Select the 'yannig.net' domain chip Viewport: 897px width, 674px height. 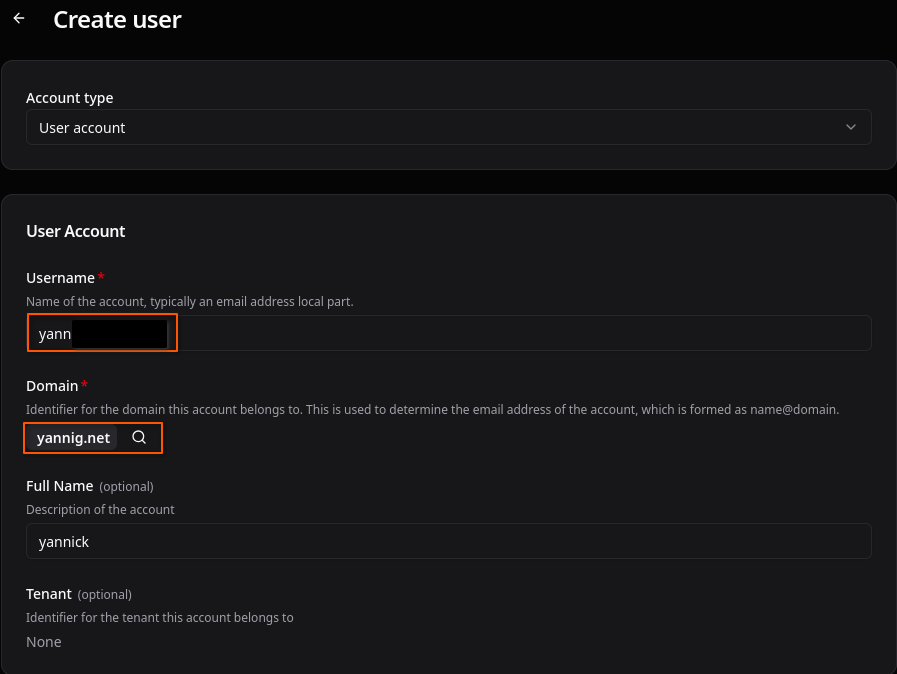[73, 438]
